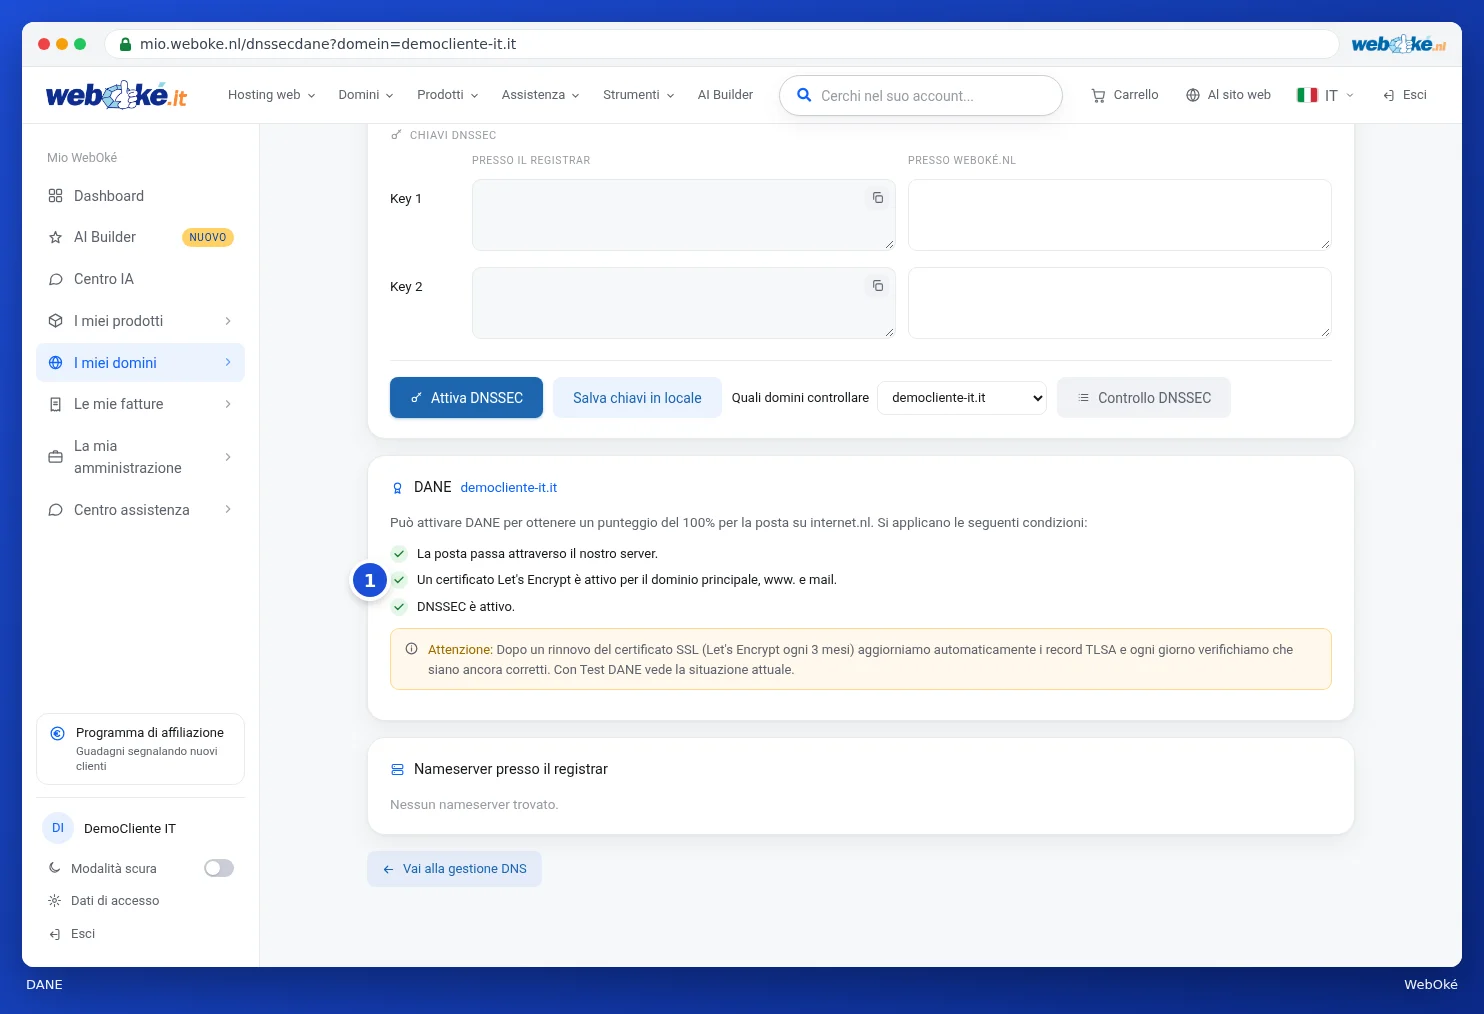
Task: Open the Carrello shopping cart icon
Action: (1098, 95)
